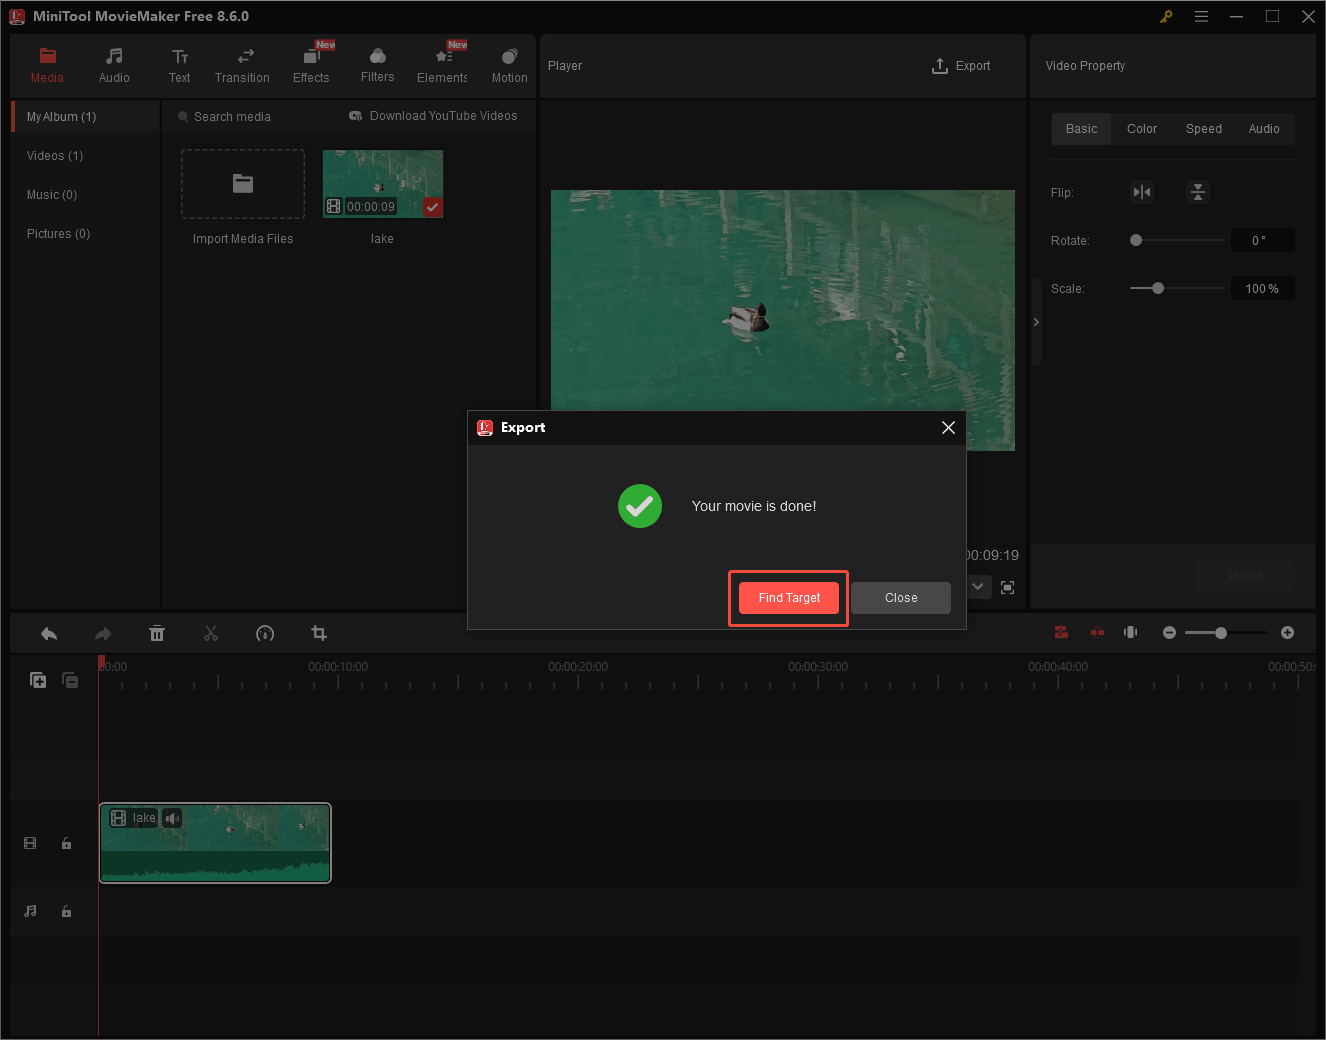Switch to Basic property tab
This screenshot has width=1326, height=1040.
coord(1081,129)
